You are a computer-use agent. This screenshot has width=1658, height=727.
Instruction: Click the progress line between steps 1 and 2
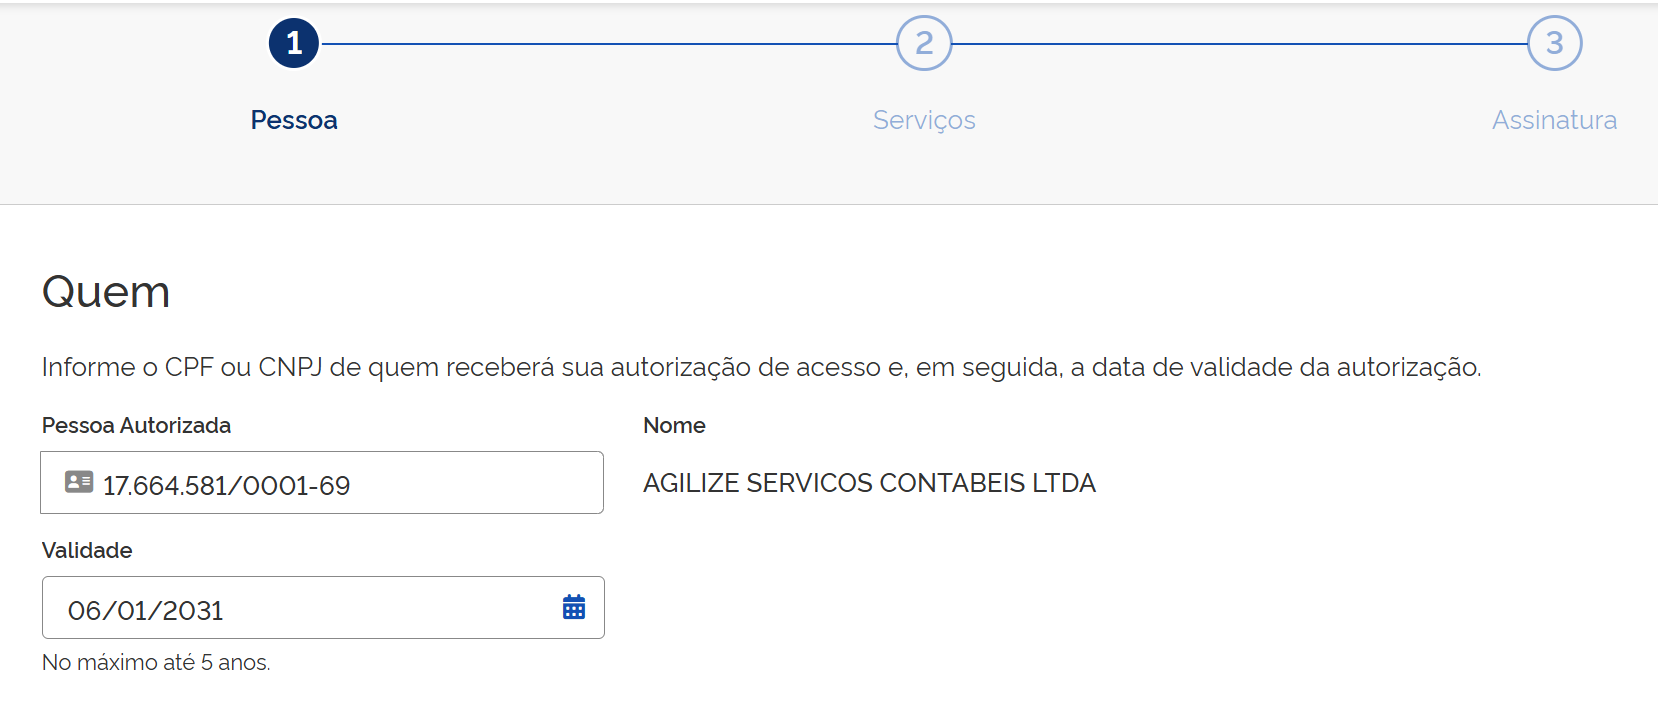point(610,42)
